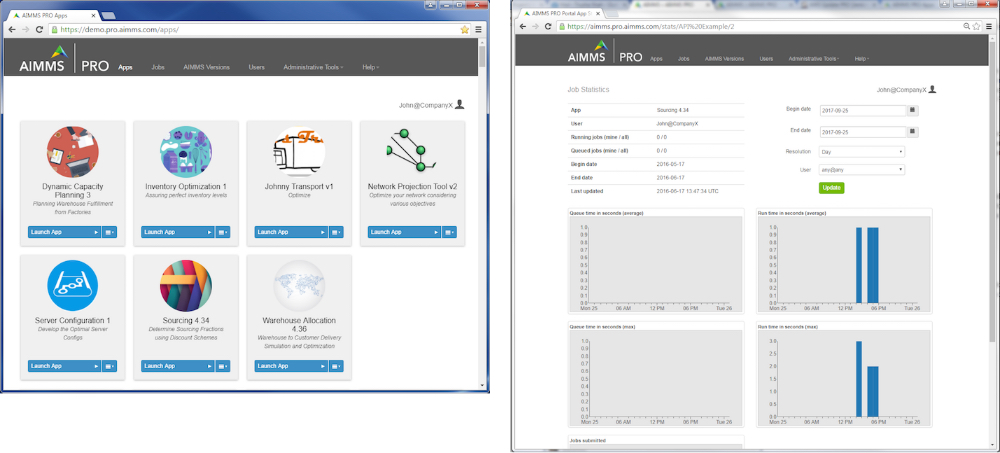Open Chrome menu in right browser window
1000x453 pixels.
pos(989,26)
